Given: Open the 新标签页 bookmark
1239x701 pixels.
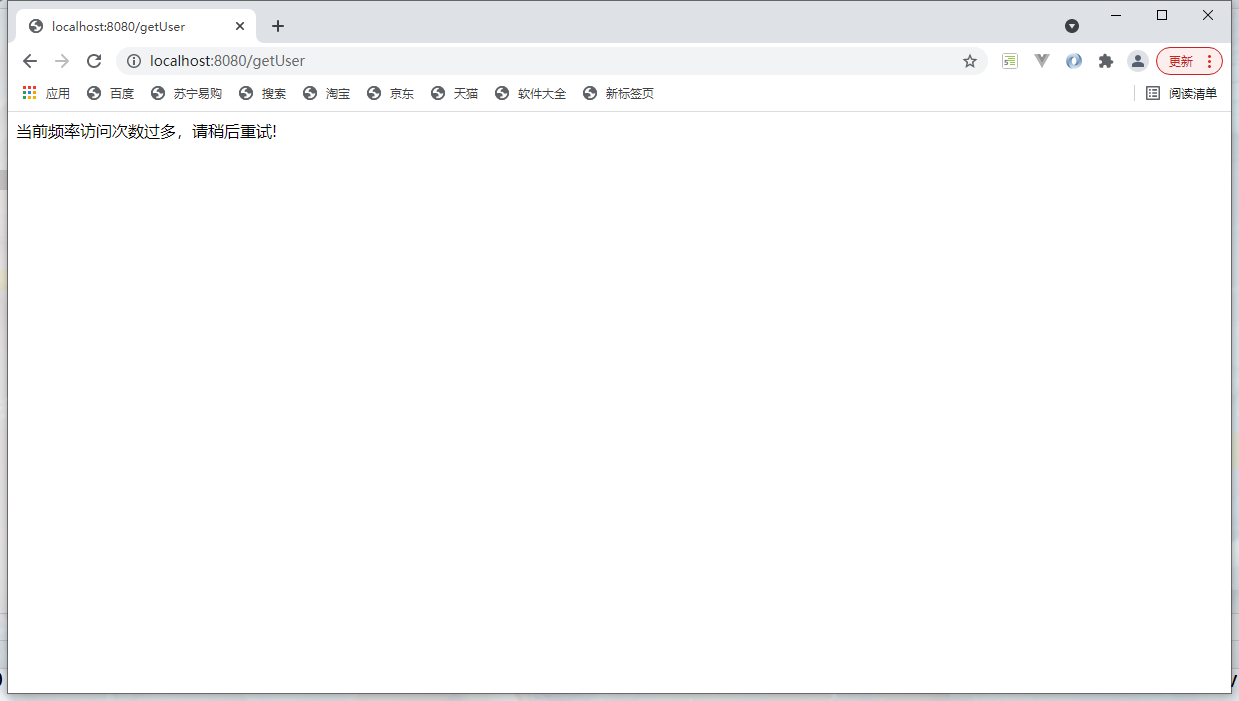Looking at the screenshot, I should pos(618,93).
